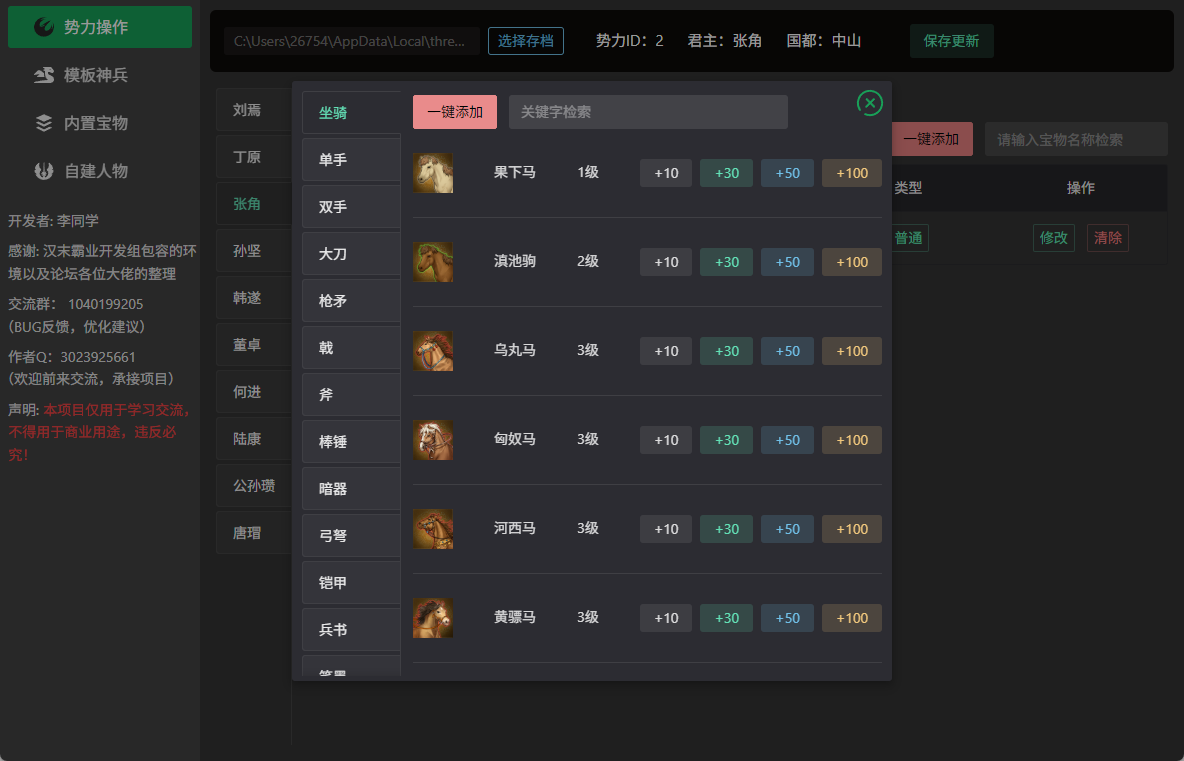1184x761 pixels.
Task: Add +50 of 河西马
Action: [788, 529]
